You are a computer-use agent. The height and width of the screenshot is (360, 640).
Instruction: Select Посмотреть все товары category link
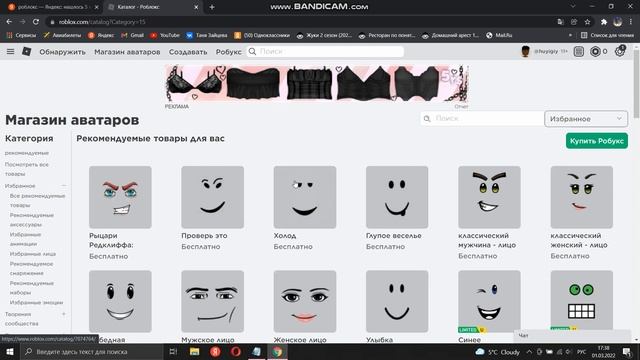27,169
